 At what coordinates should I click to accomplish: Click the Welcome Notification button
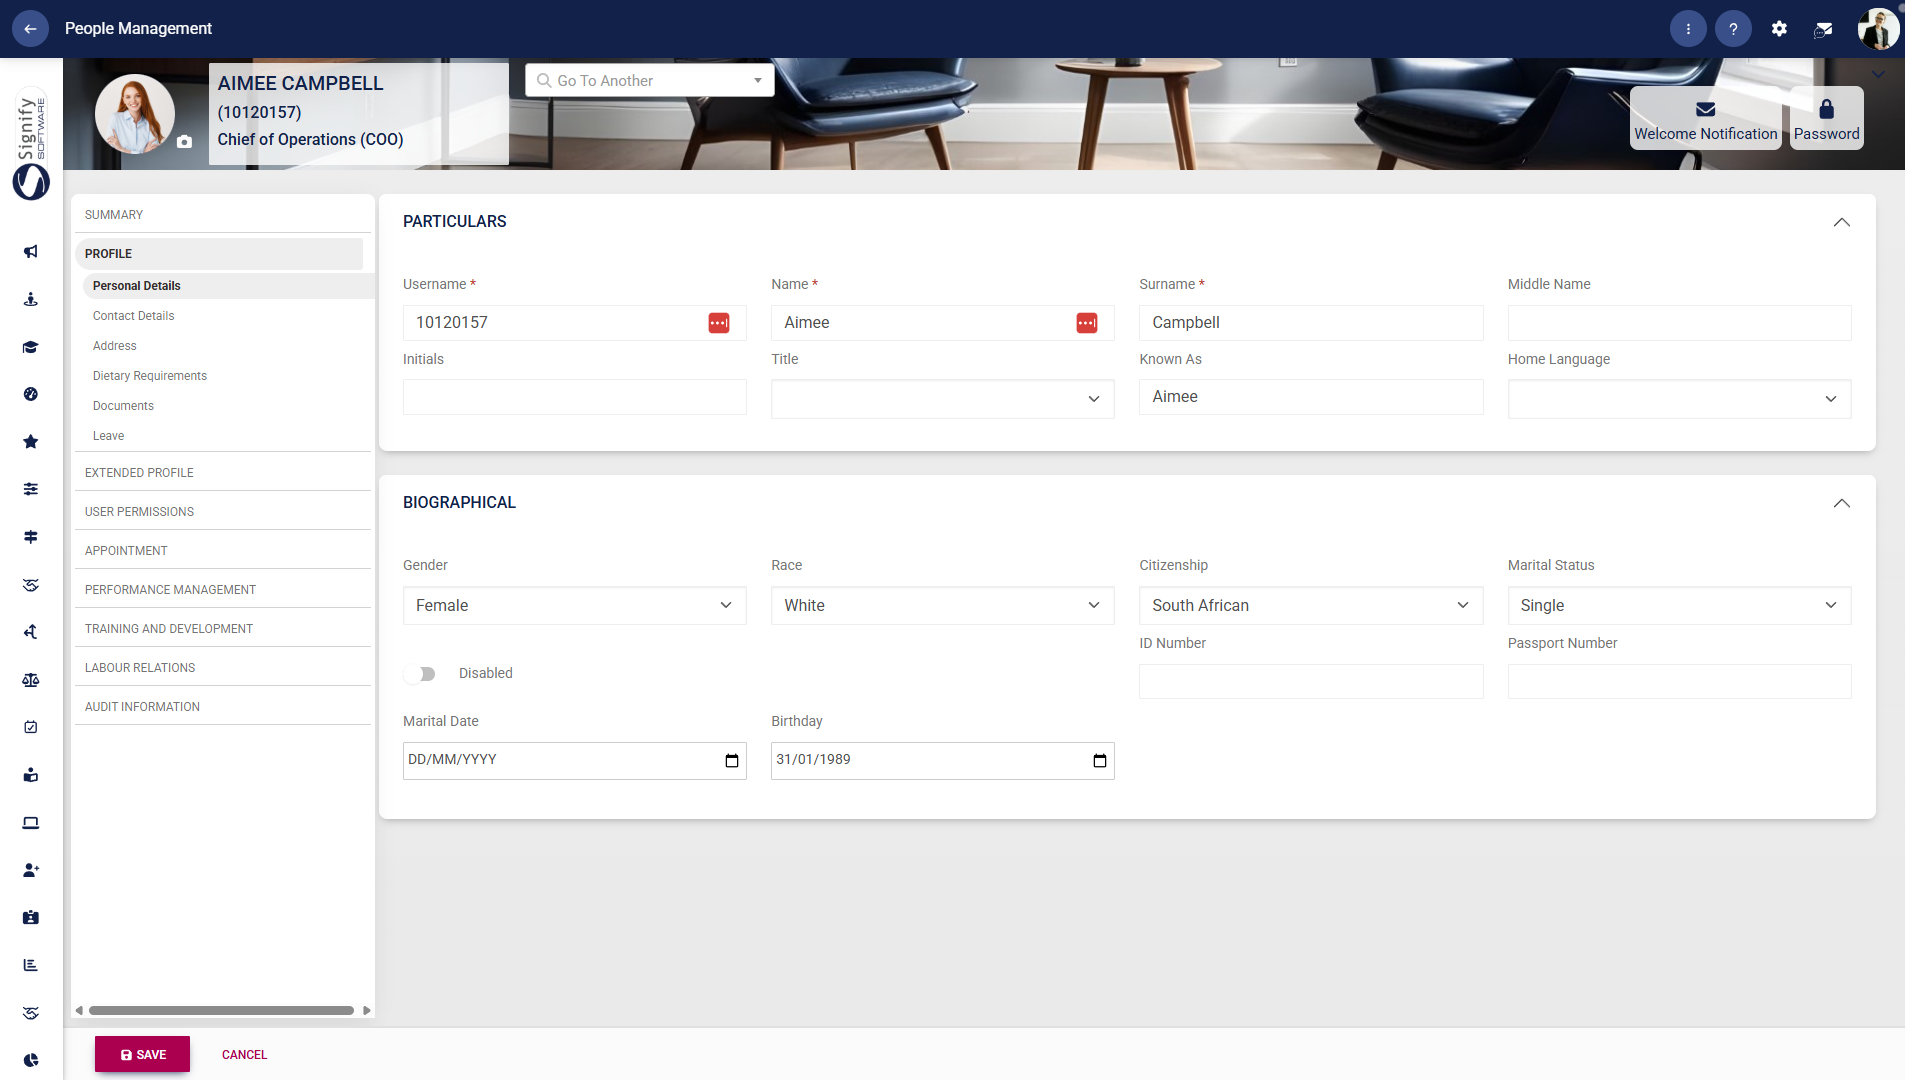click(x=1704, y=118)
